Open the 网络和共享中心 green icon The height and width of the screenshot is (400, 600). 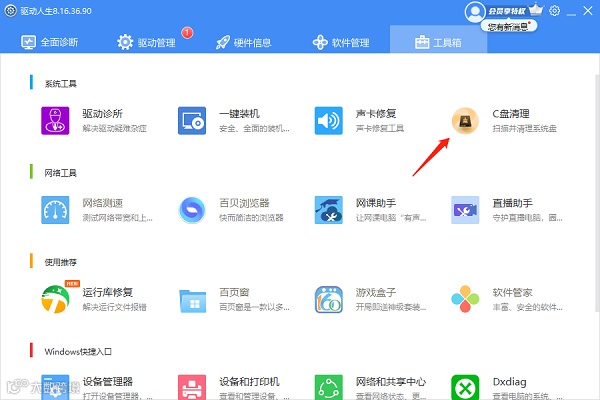click(328, 387)
